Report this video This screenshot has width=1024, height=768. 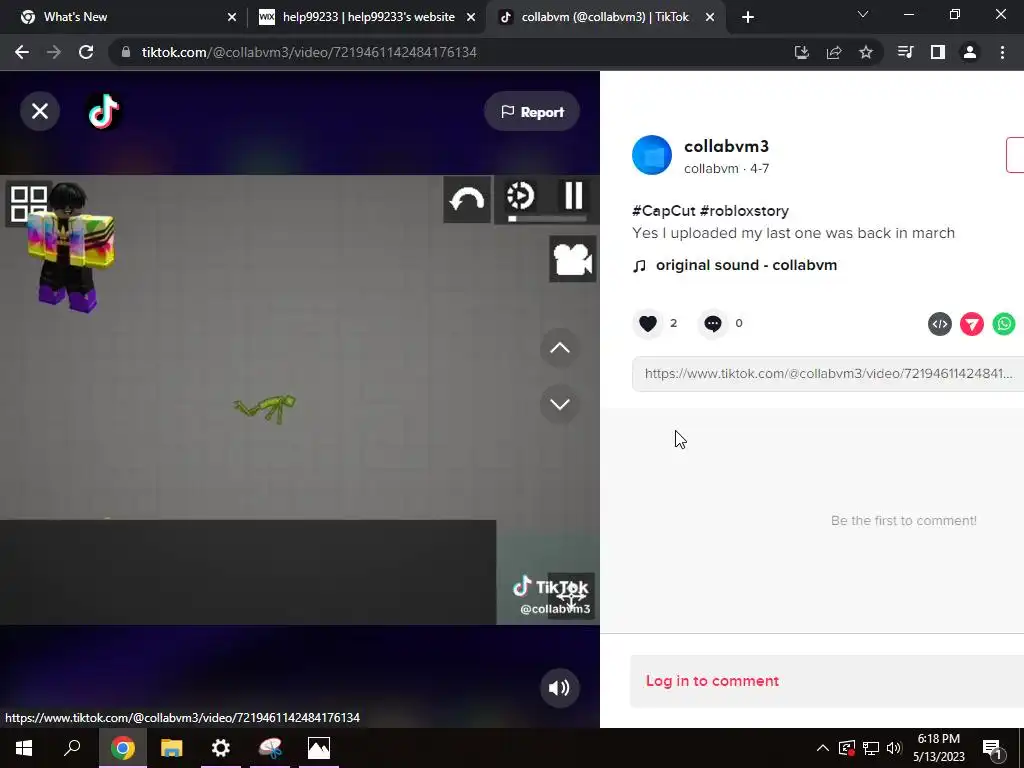(x=532, y=112)
